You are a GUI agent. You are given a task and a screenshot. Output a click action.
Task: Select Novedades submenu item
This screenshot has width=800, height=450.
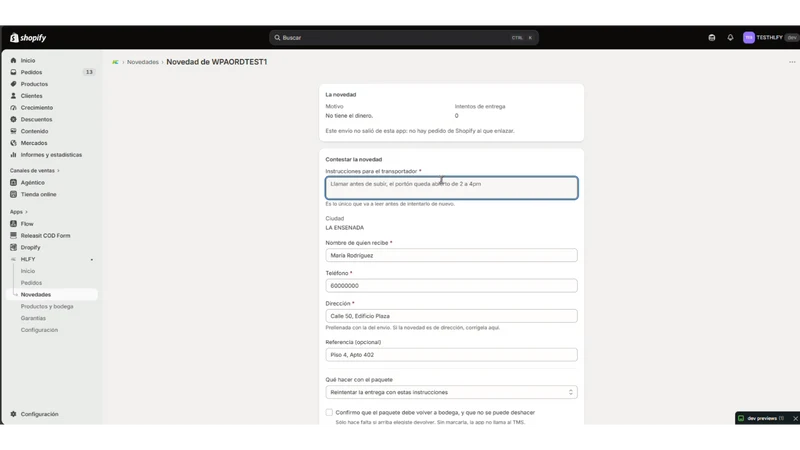36,294
